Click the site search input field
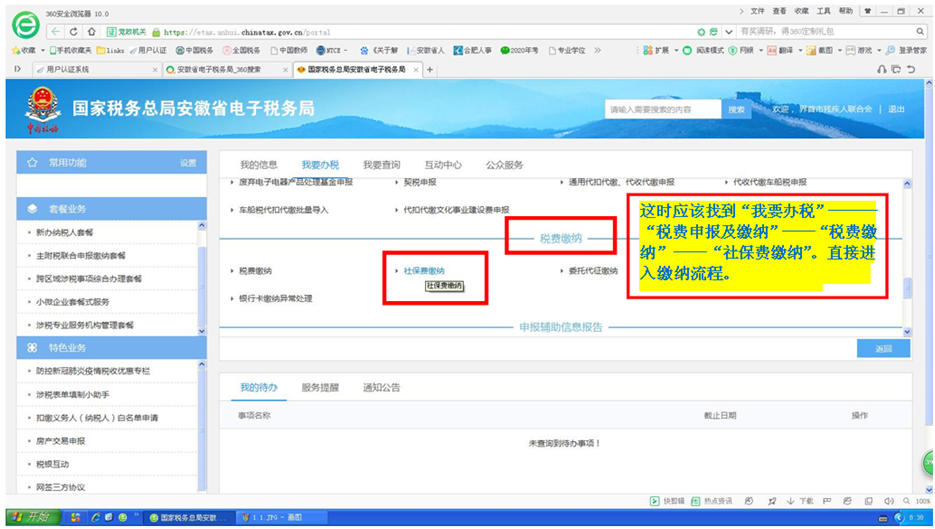The width and height of the screenshot is (935, 529). pos(662,110)
